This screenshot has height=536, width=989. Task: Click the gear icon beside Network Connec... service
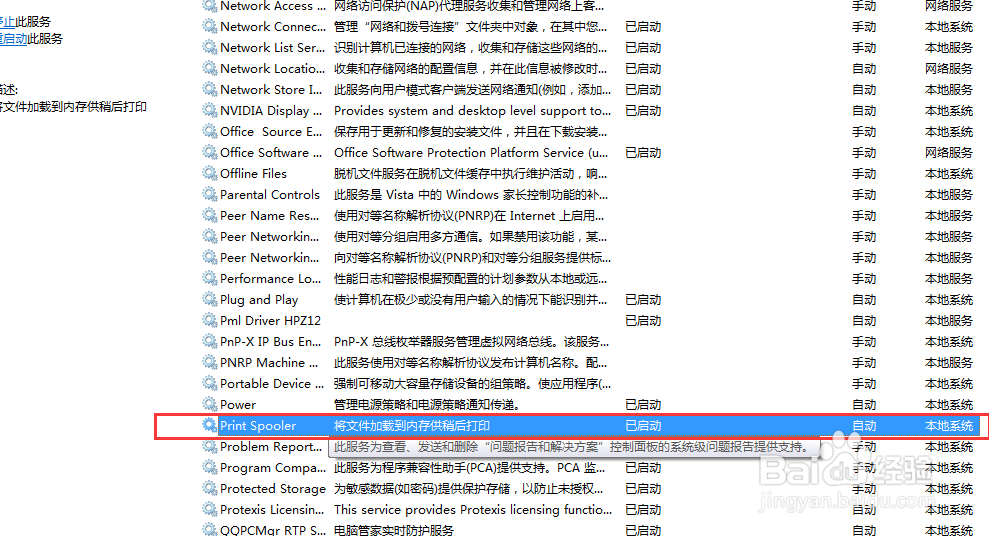pyautogui.click(x=209, y=26)
